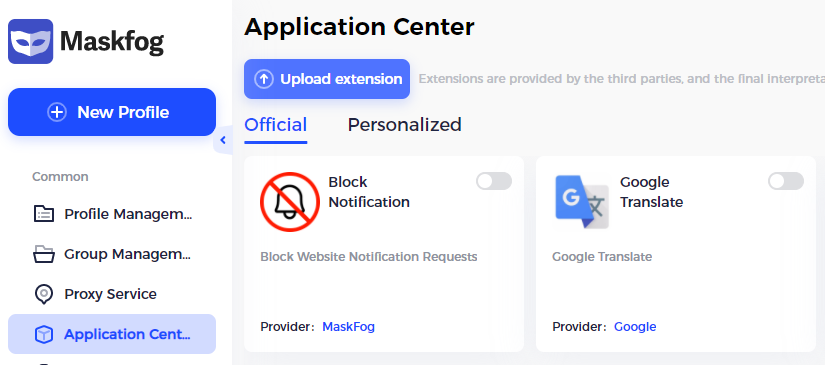Click the upload arrow circle icon
Screen dimensions: 825x365
(264, 79)
